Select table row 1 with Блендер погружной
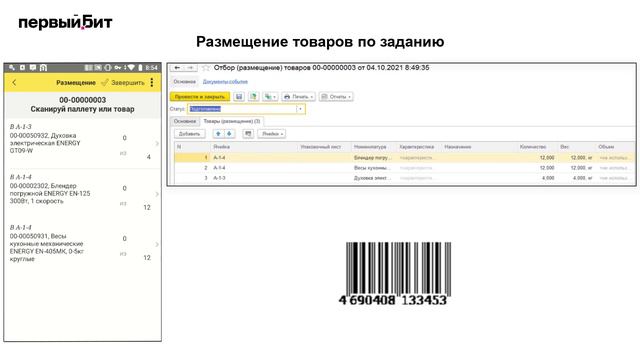 405,158
